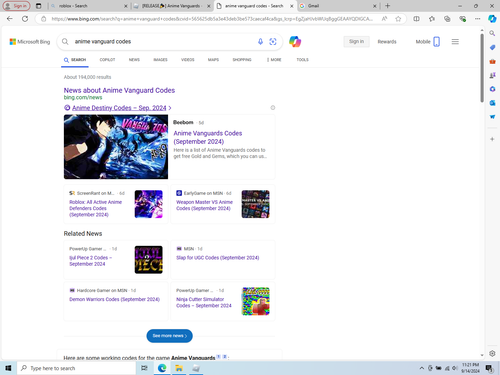Image resolution: width=500 pixels, height=375 pixels.
Task: Add this page to favorites star
Action: click(398, 19)
